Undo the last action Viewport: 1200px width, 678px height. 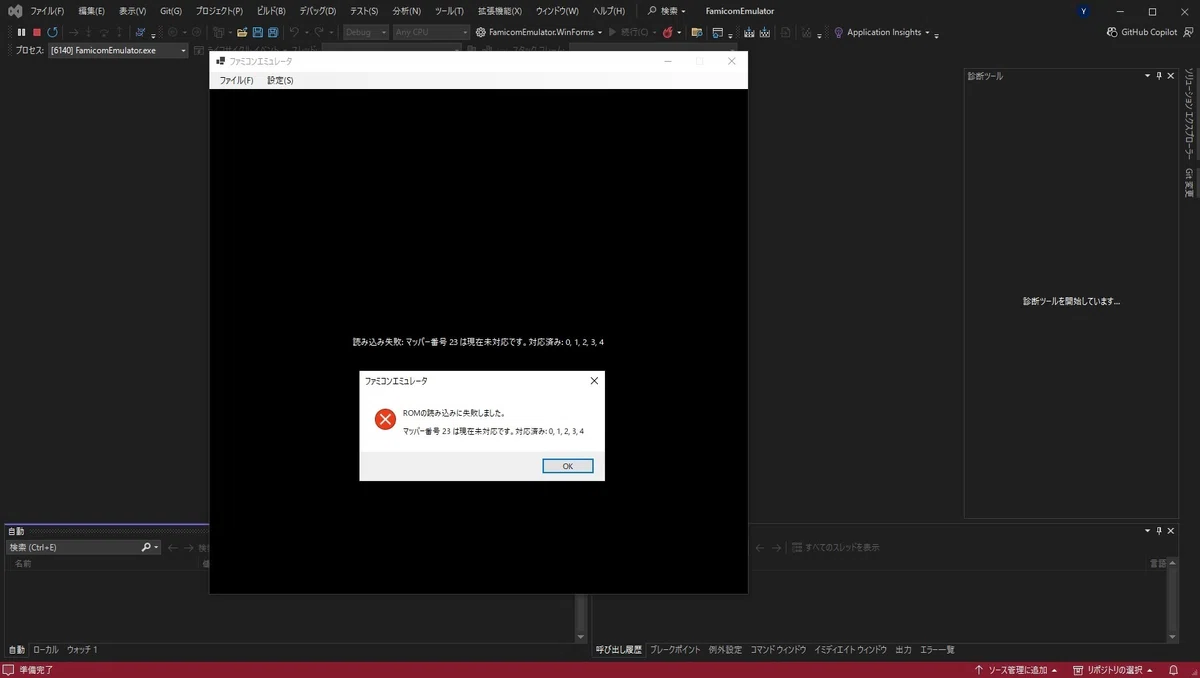(x=294, y=32)
